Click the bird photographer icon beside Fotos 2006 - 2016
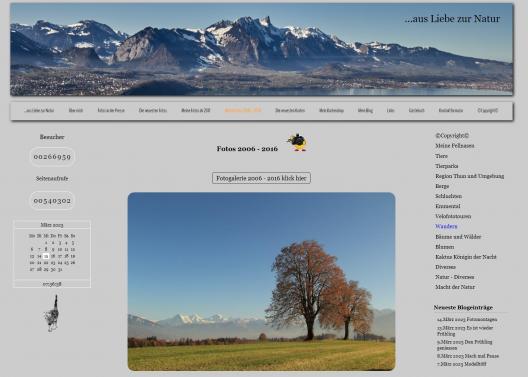Screen dimensions: 528x377 (297, 142)
